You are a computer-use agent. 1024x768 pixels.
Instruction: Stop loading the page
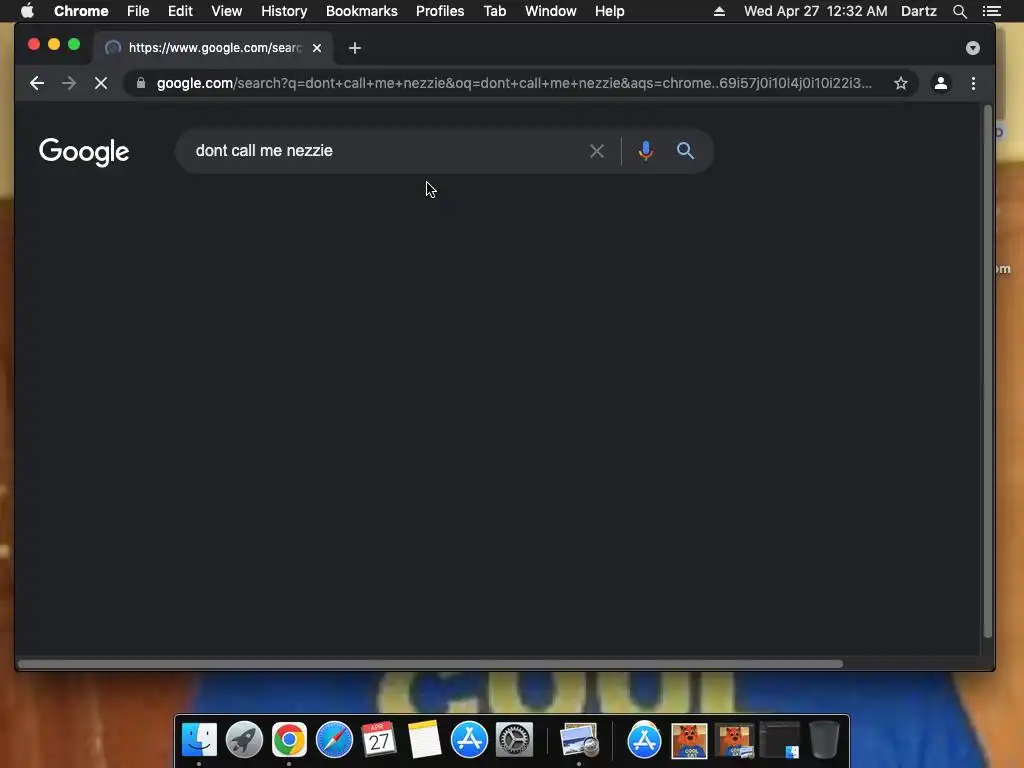tap(101, 83)
